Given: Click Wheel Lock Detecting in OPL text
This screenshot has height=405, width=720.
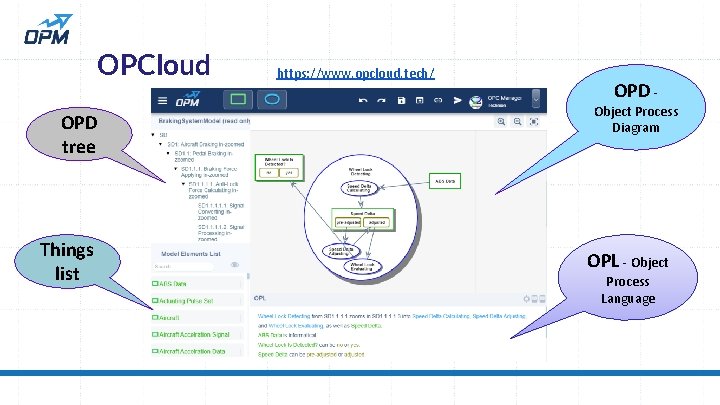Looking at the screenshot, I should [x=284, y=316].
